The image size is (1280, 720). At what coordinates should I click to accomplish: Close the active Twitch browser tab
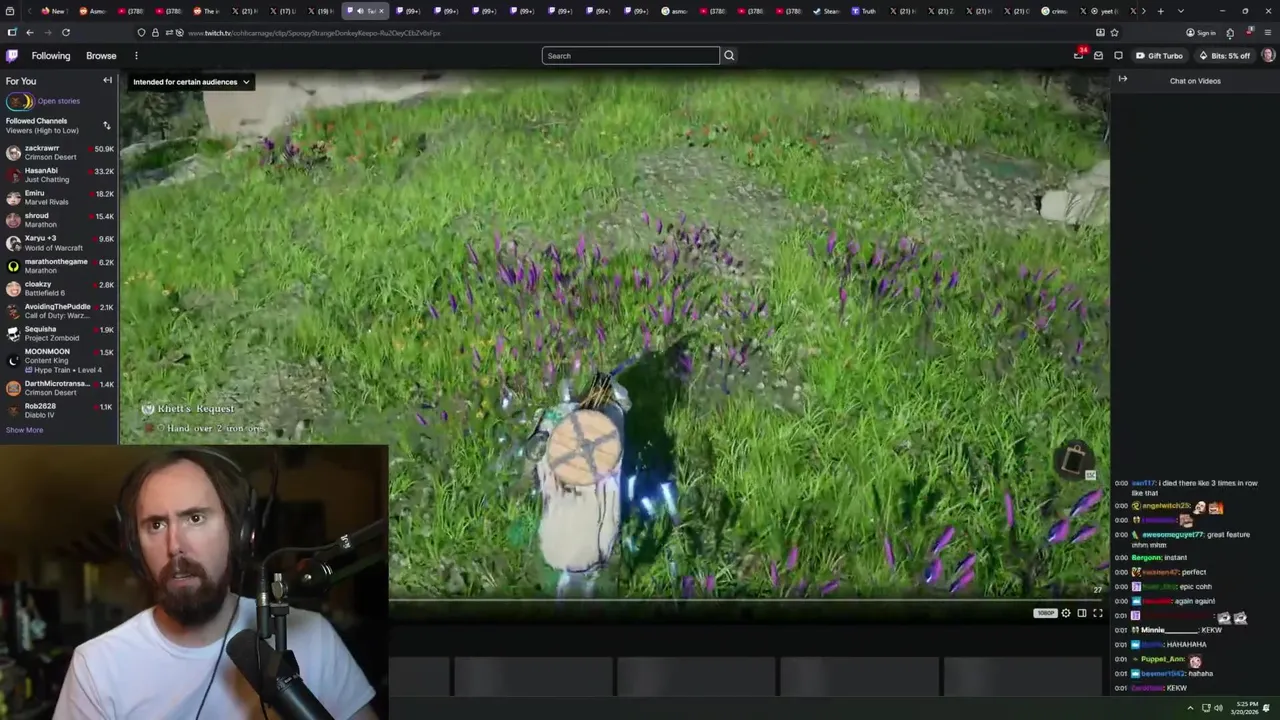click(x=381, y=11)
